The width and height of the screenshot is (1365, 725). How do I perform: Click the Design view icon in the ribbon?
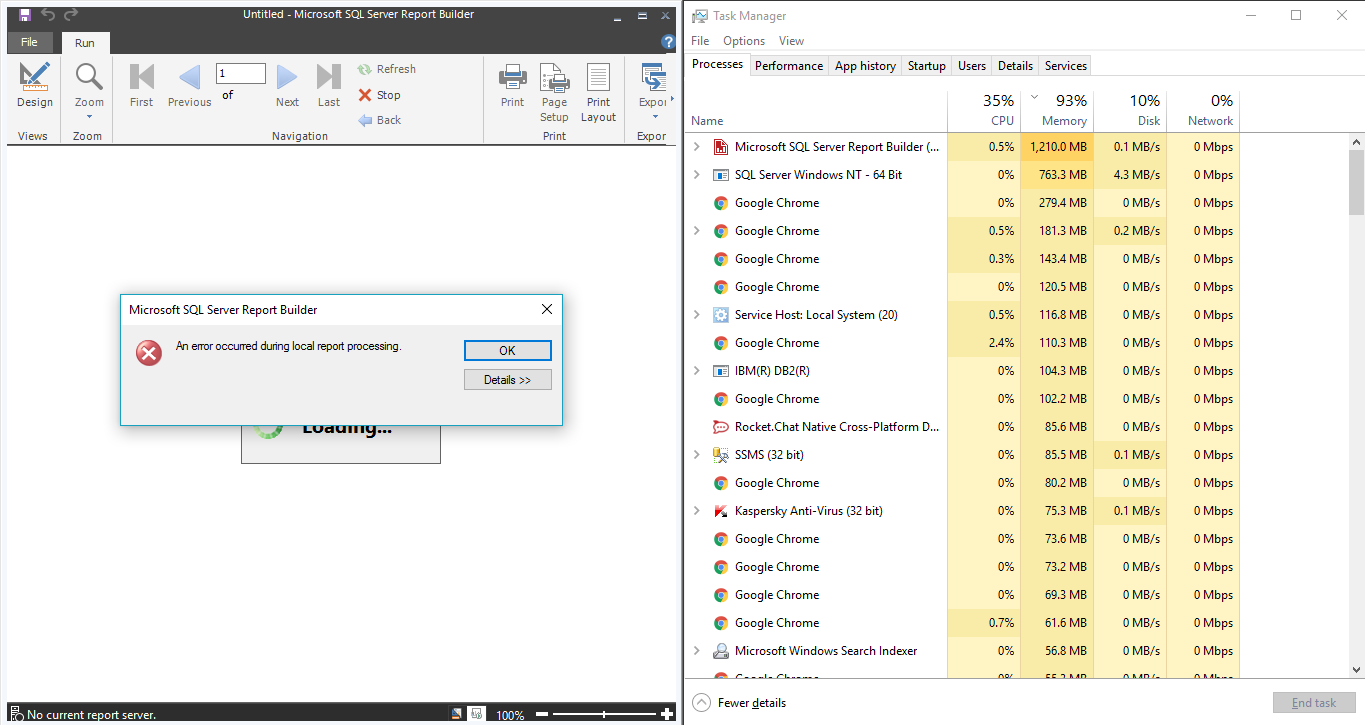(x=35, y=77)
